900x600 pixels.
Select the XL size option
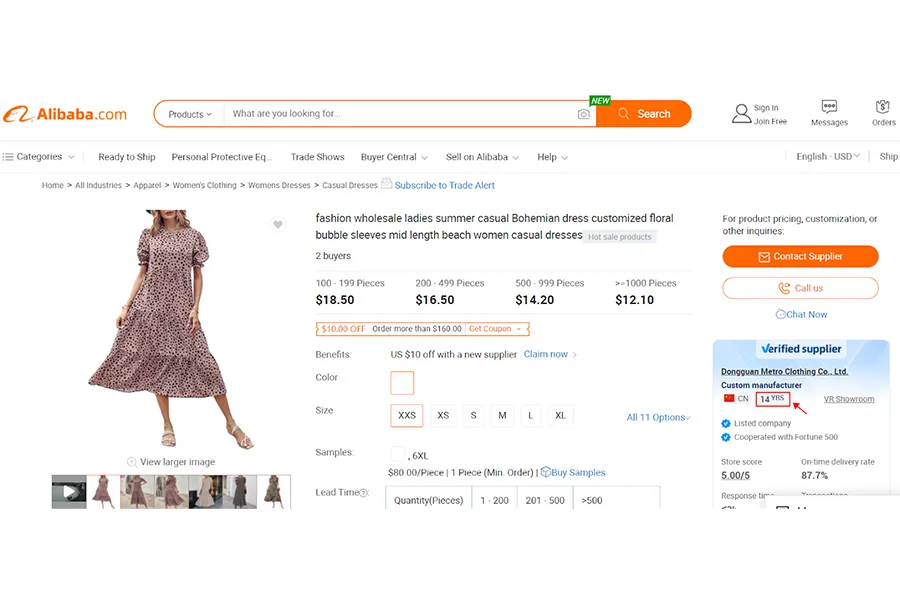tap(560, 416)
